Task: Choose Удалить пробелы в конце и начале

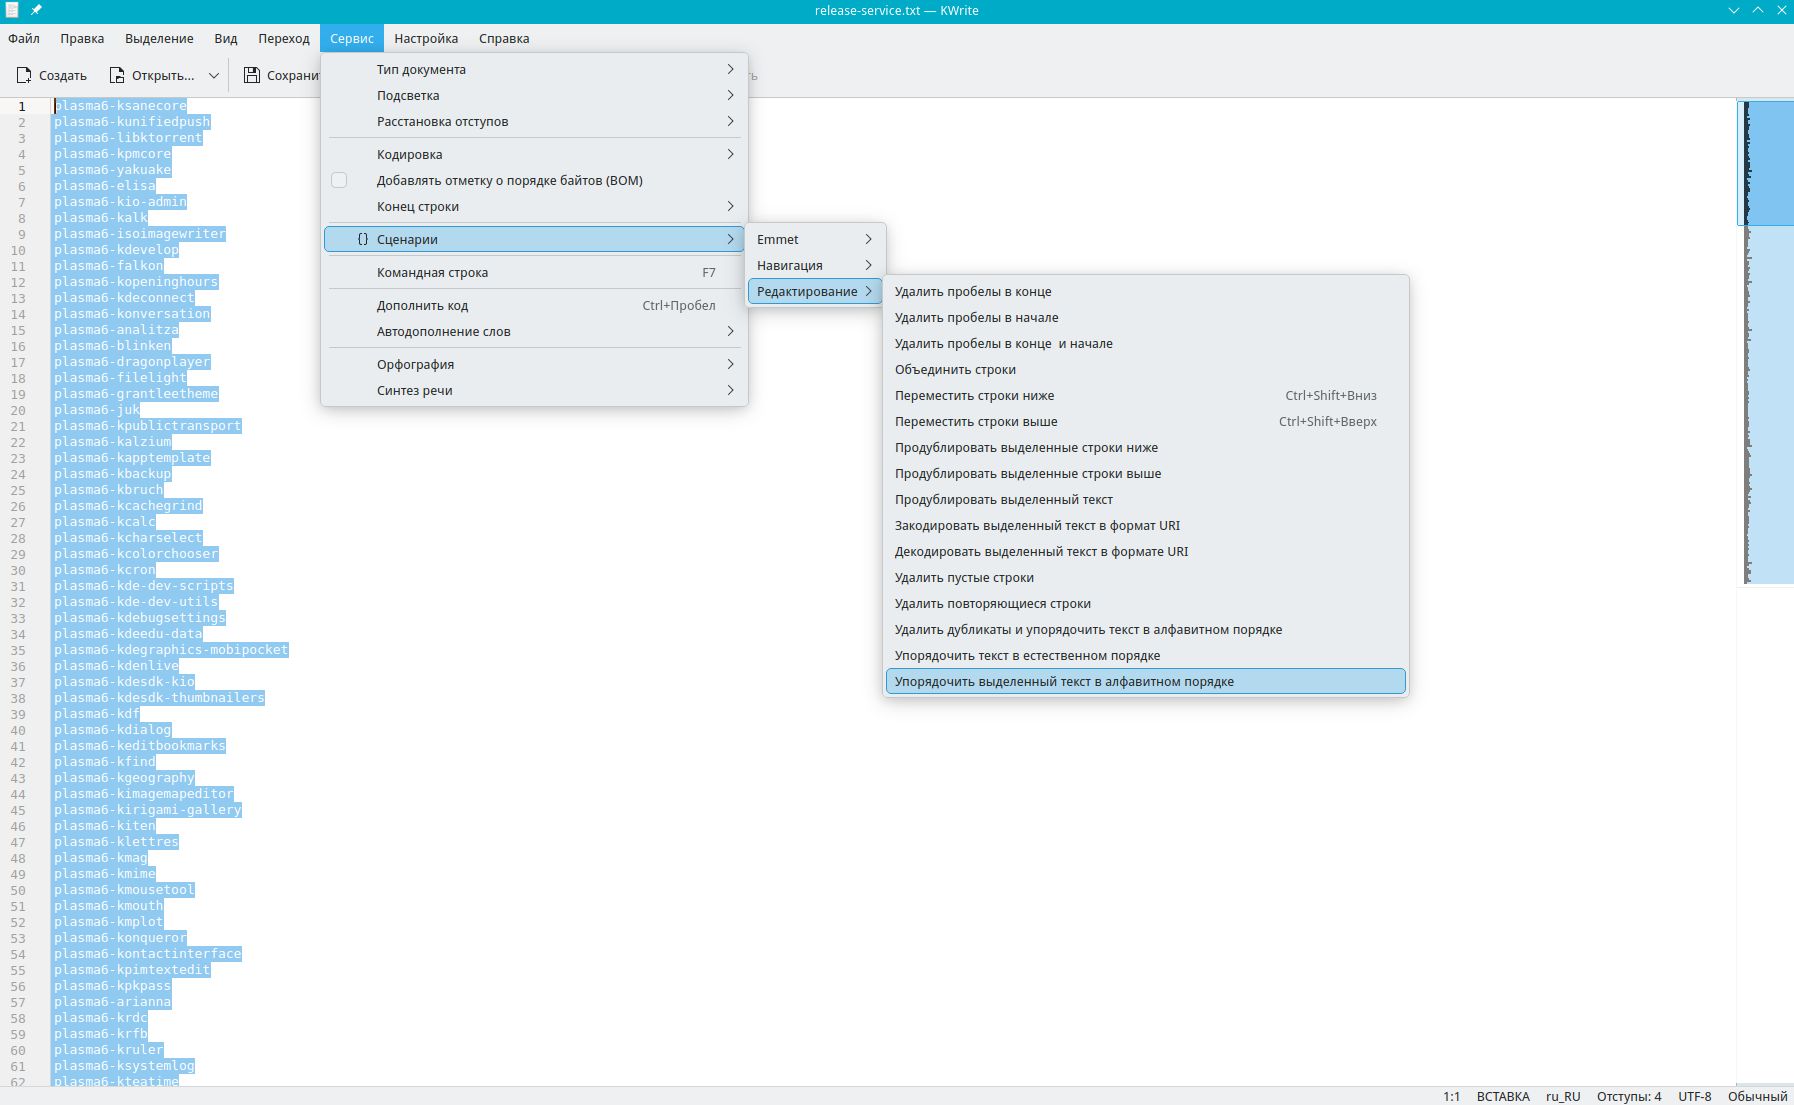Action: (x=1146, y=344)
